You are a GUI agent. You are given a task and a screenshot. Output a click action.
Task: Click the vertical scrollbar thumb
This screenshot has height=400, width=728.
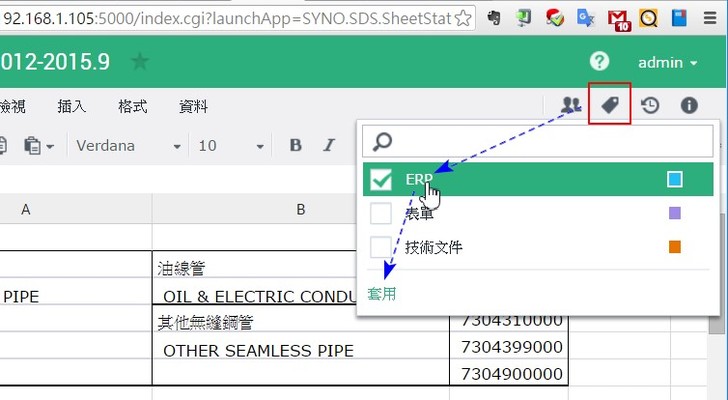click(715, 274)
